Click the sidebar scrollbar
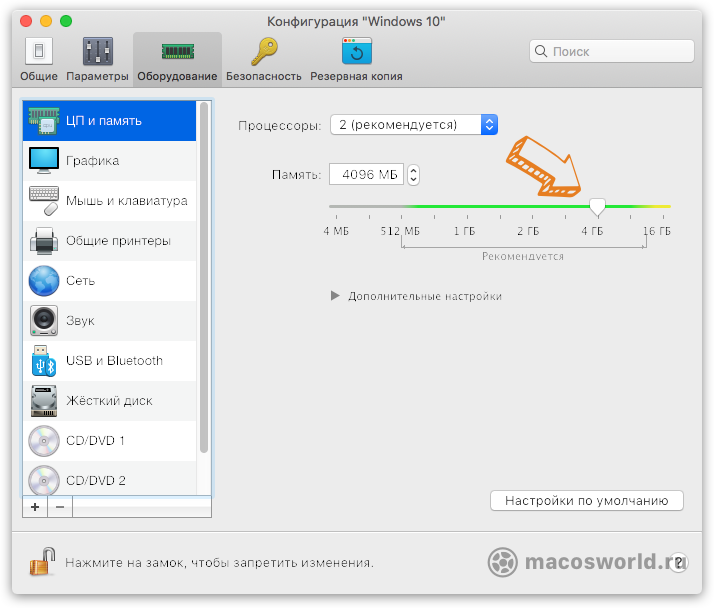This screenshot has width=714, height=608. click(204, 278)
